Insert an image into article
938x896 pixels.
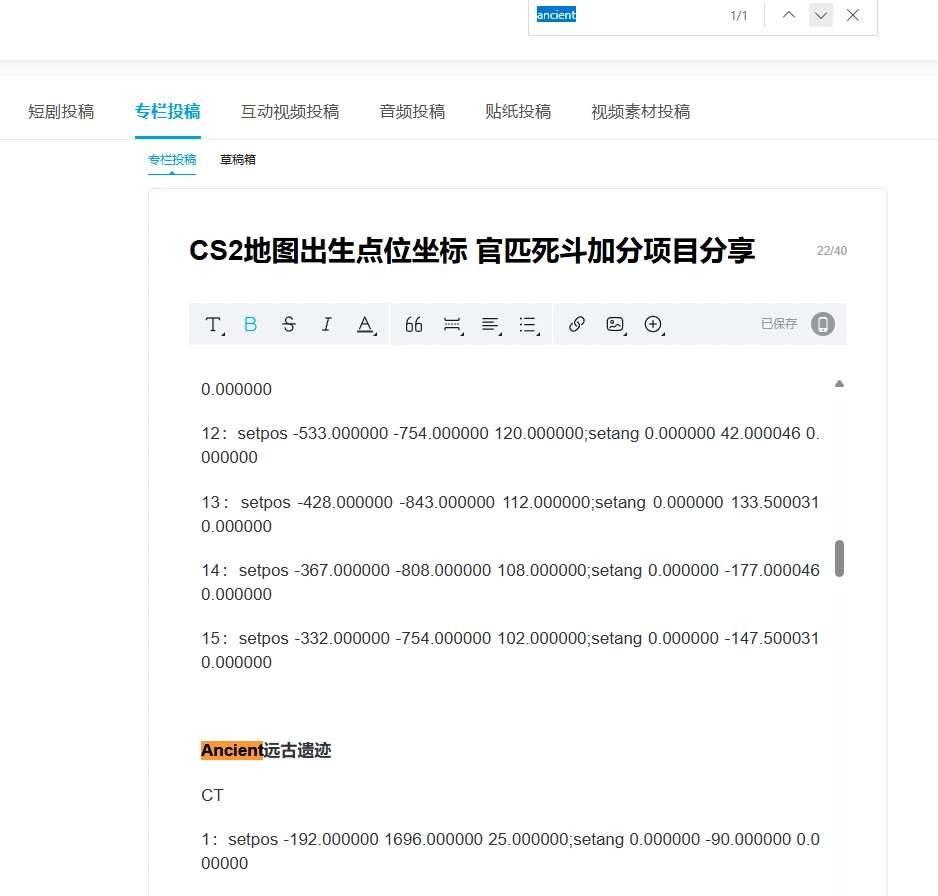point(616,325)
